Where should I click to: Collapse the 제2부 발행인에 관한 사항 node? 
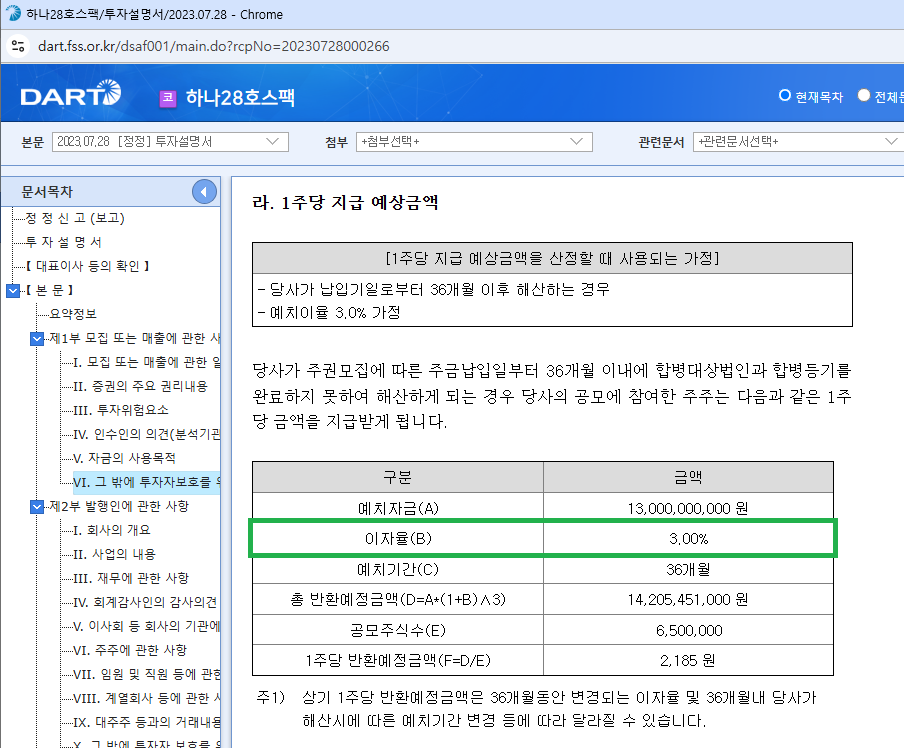[x=37, y=506]
